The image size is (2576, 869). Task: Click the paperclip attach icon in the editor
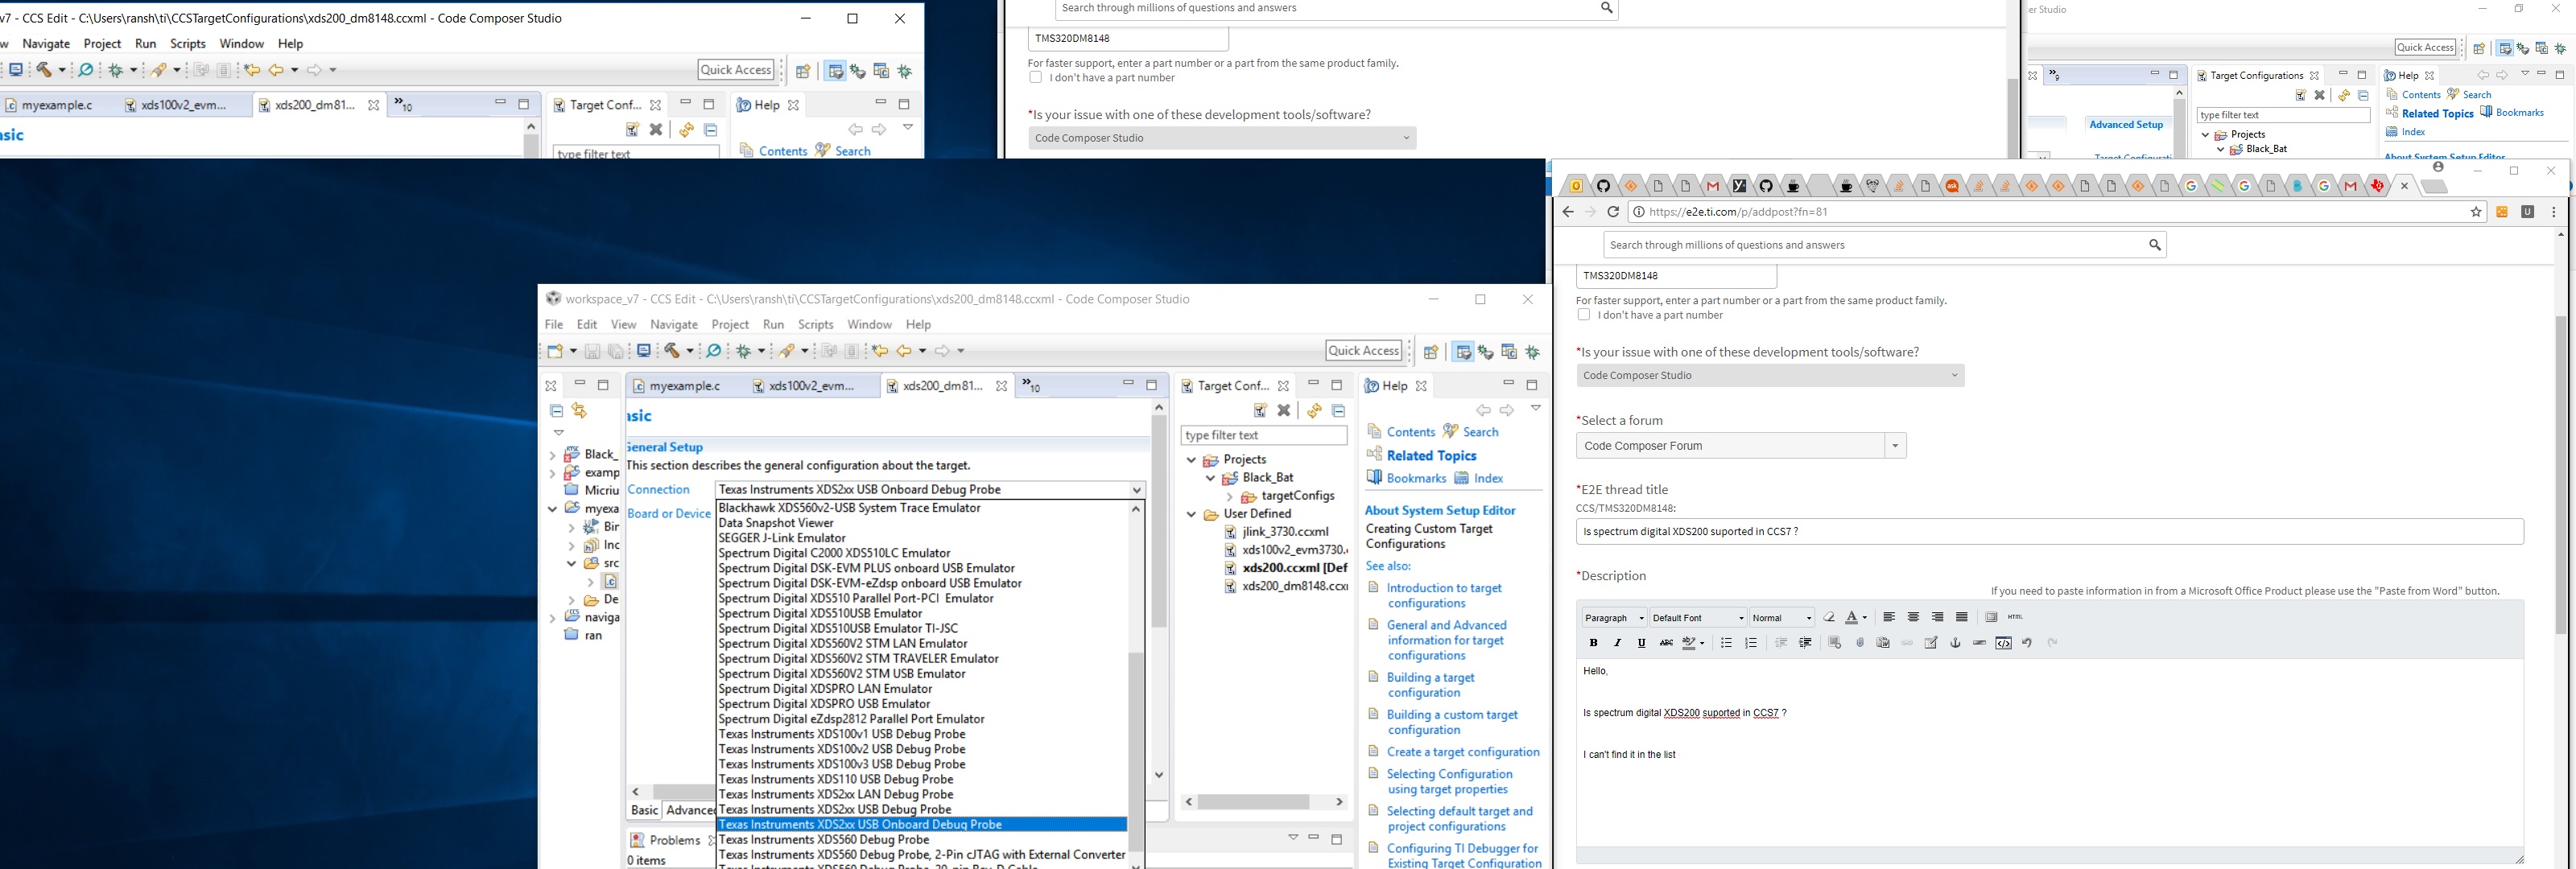pyautogui.click(x=1860, y=643)
